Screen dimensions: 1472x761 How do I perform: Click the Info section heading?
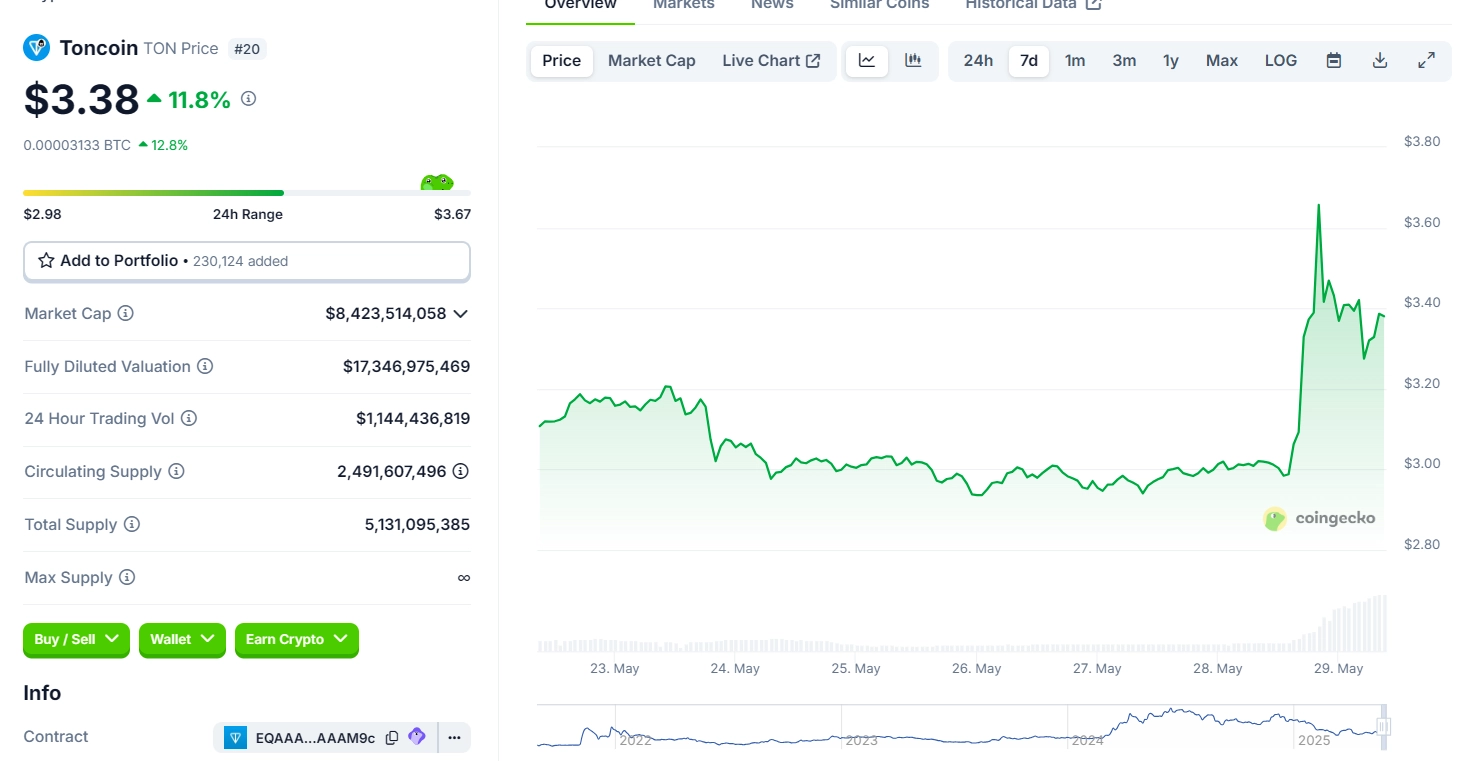coord(42,693)
